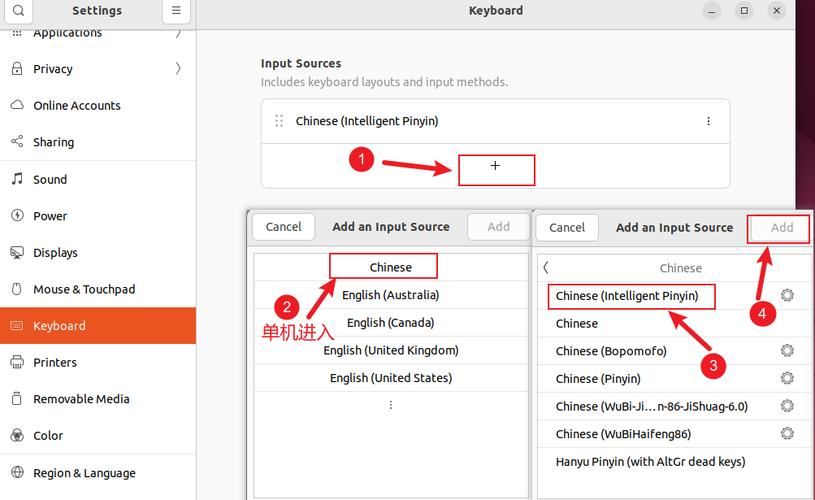Screen dimensions: 815x500
Task: Cancel the right Add an Input Source dialog
Action: tap(567, 228)
